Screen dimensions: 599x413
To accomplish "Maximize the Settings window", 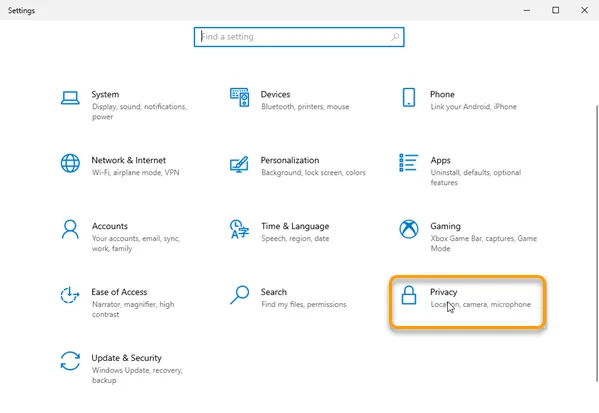I will point(555,10).
